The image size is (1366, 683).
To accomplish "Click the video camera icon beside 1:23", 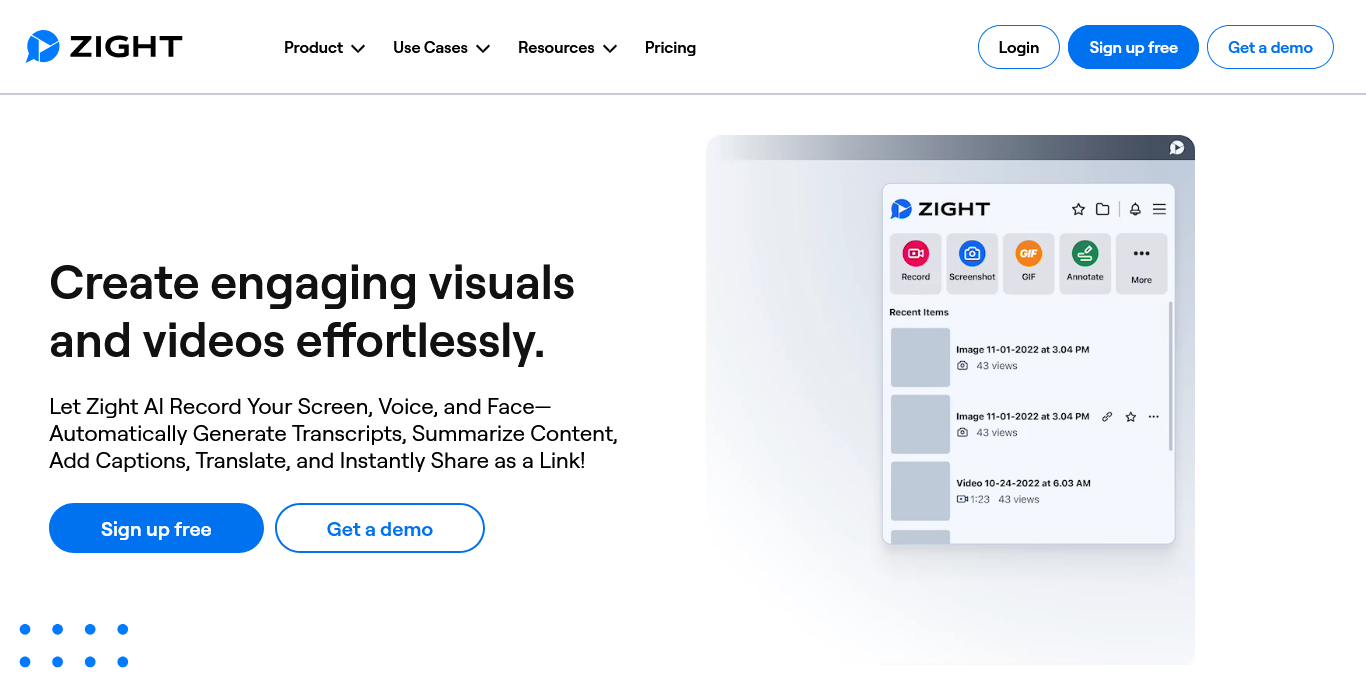I will [962, 499].
